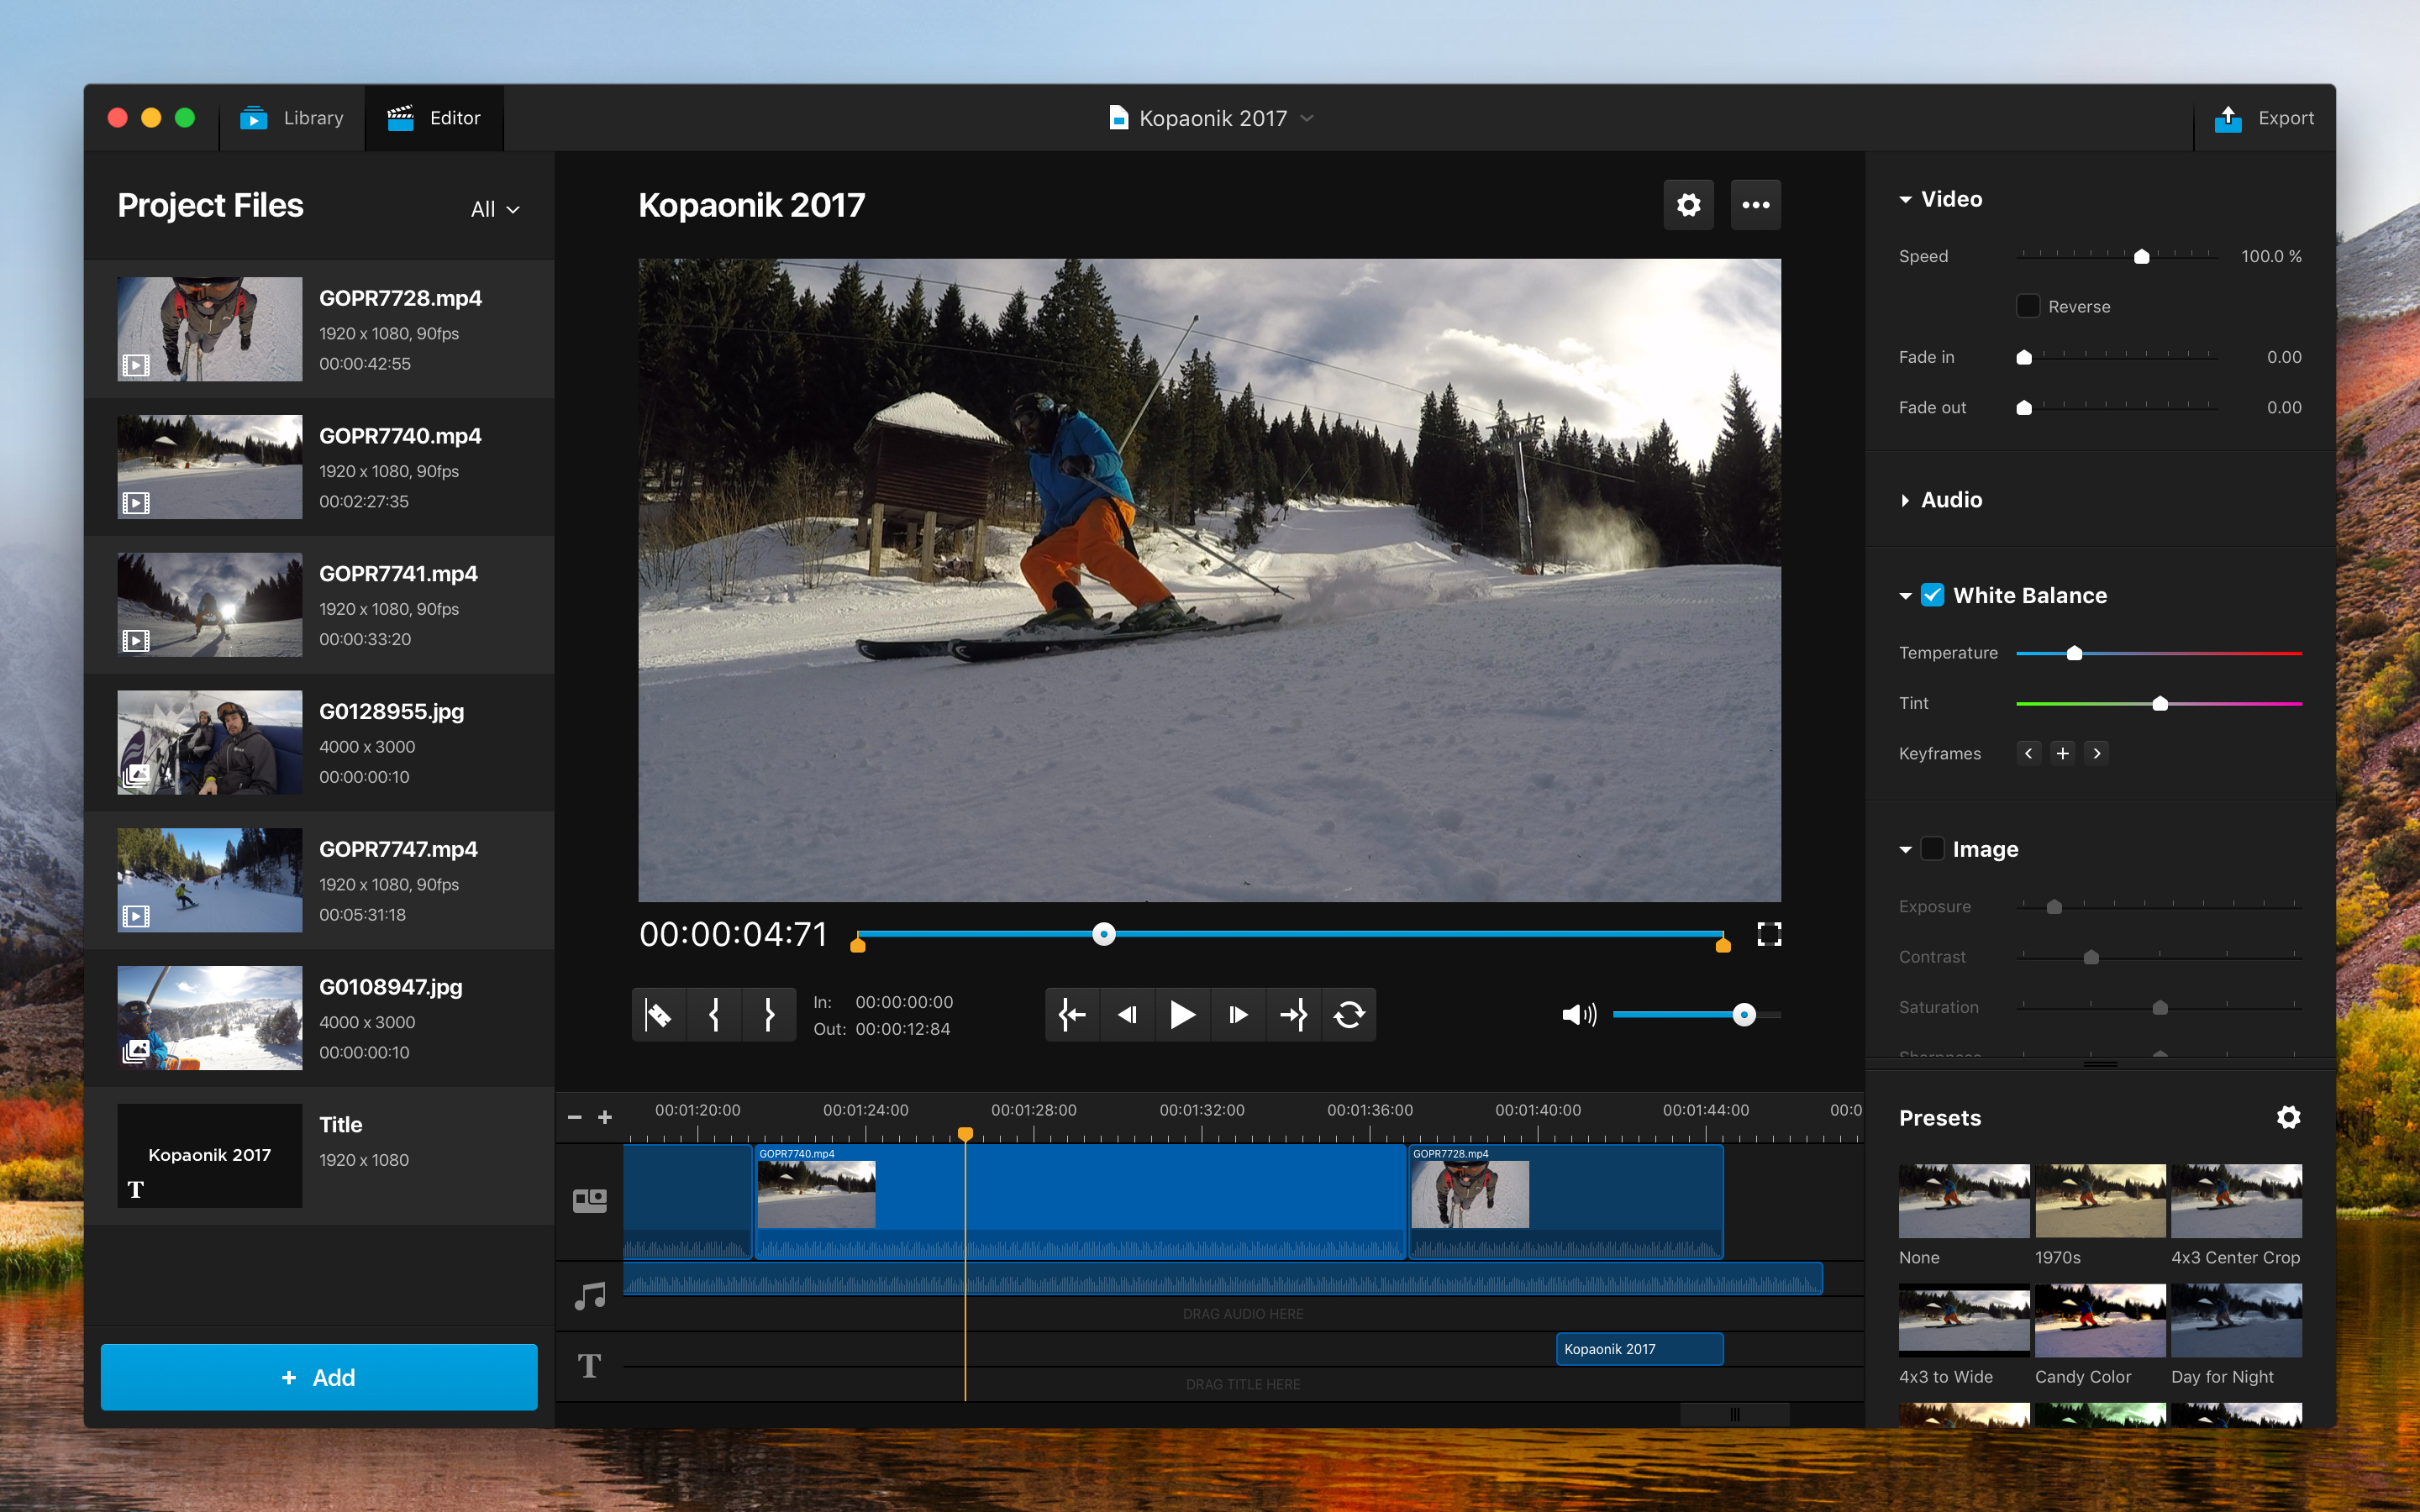
Task: Click the advance one frame icon
Action: 1235,1012
